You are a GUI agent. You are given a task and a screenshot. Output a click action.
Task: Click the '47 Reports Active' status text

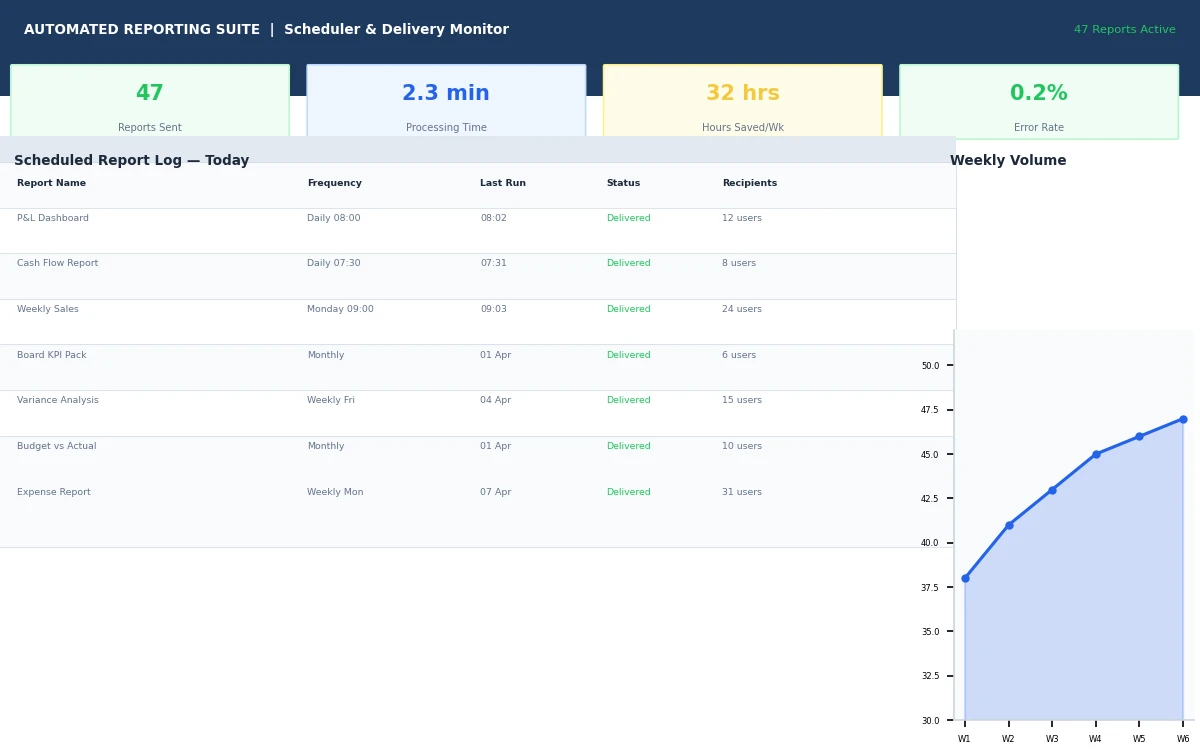1124,30
